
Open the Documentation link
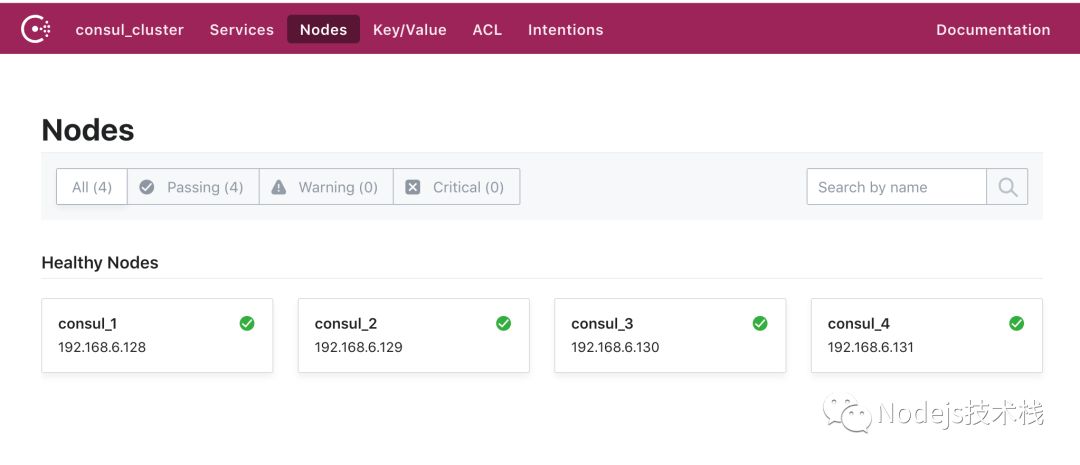pyautogui.click(x=993, y=30)
